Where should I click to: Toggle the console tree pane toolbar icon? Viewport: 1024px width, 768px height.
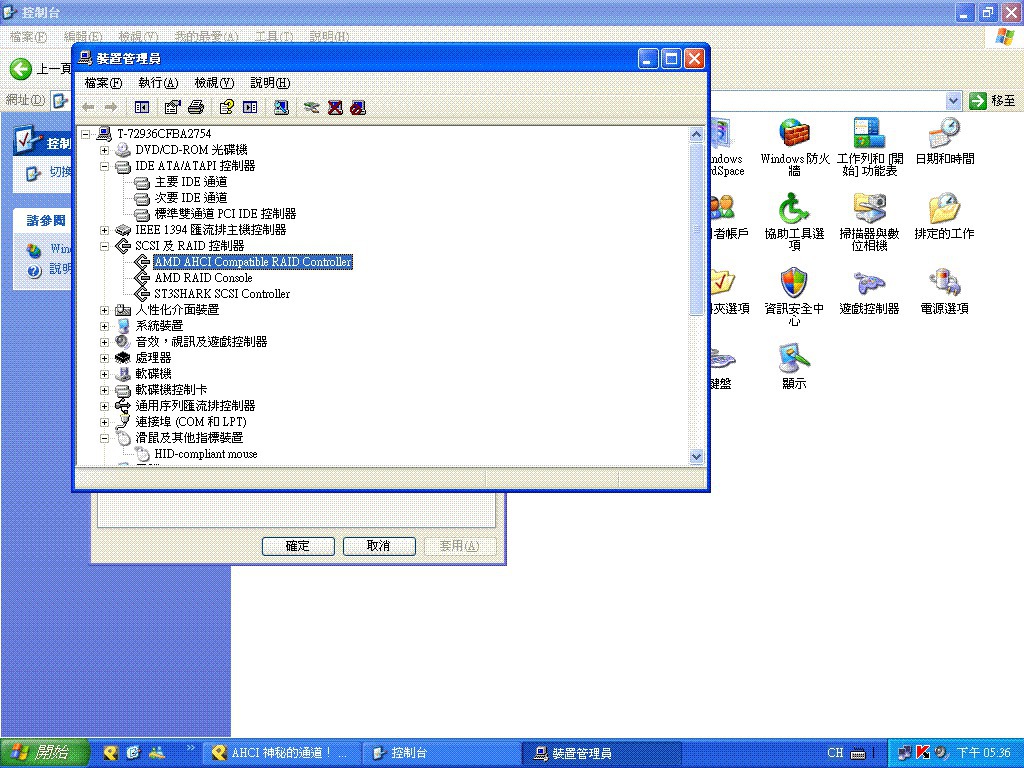click(x=142, y=107)
